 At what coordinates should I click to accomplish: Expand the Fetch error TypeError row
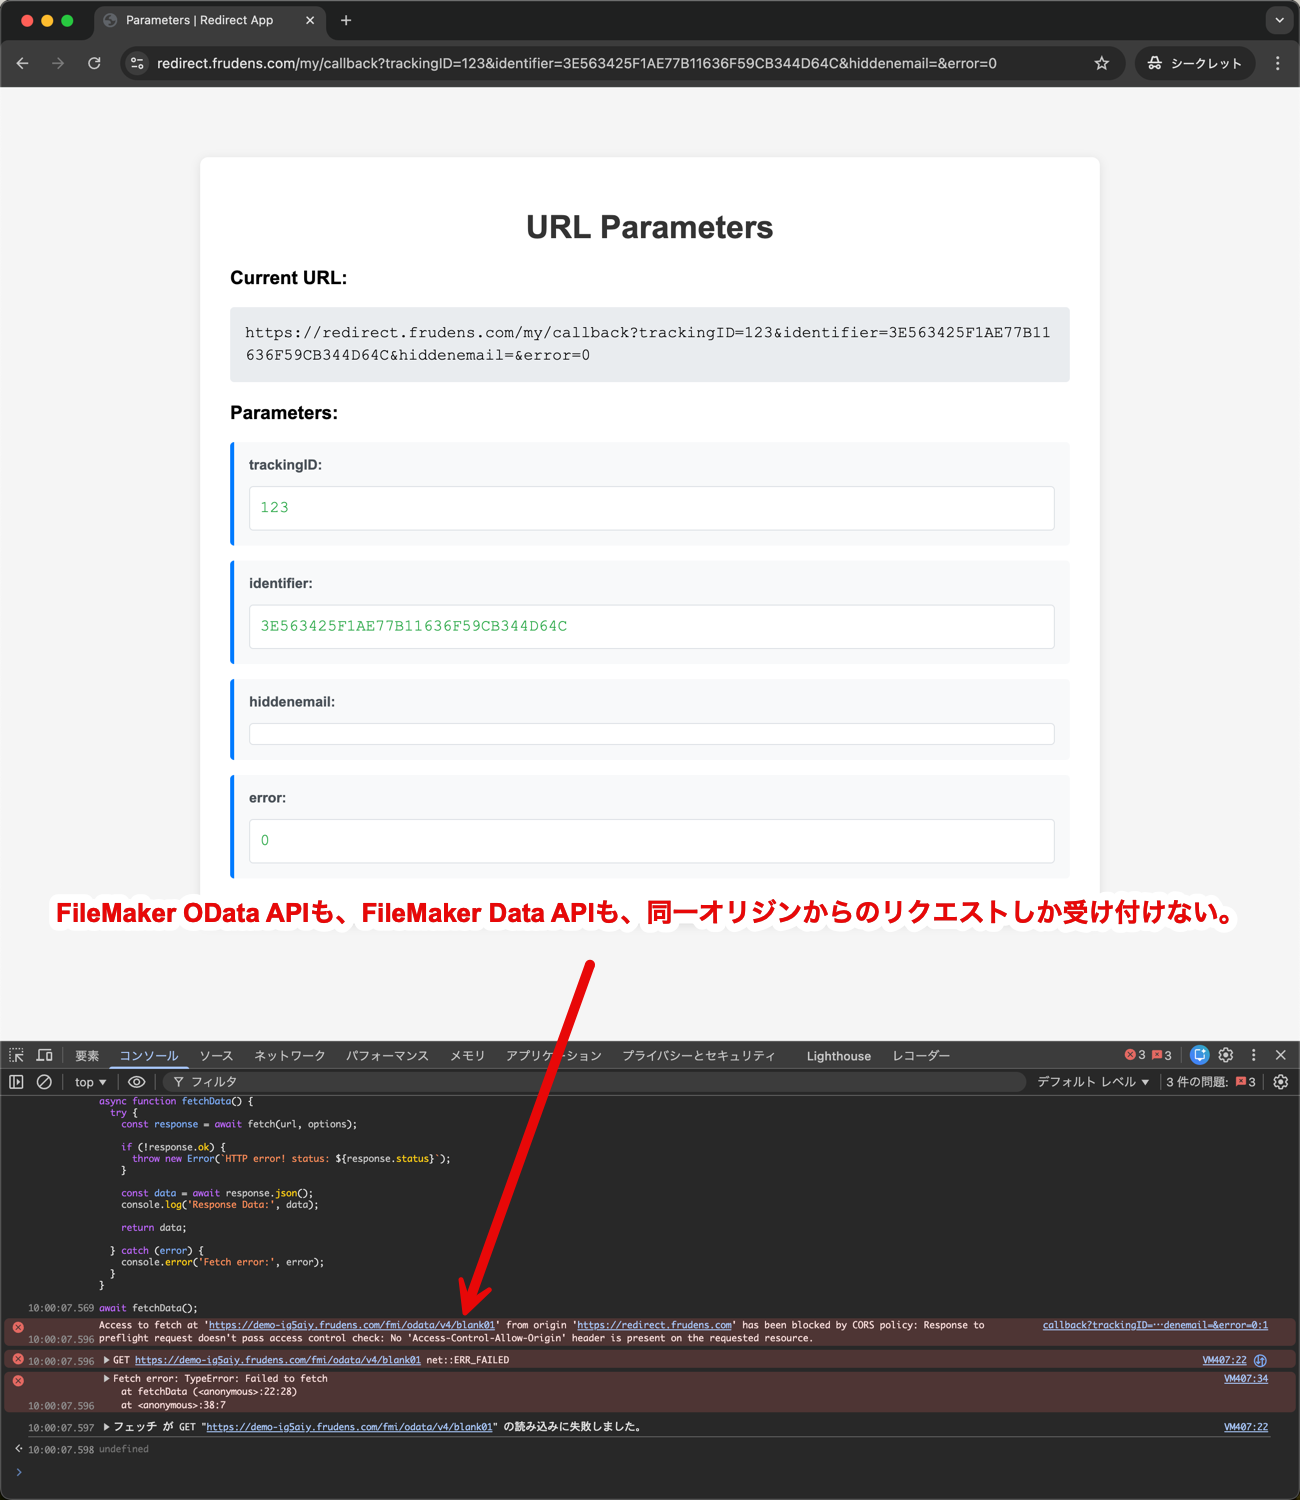(107, 1378)
